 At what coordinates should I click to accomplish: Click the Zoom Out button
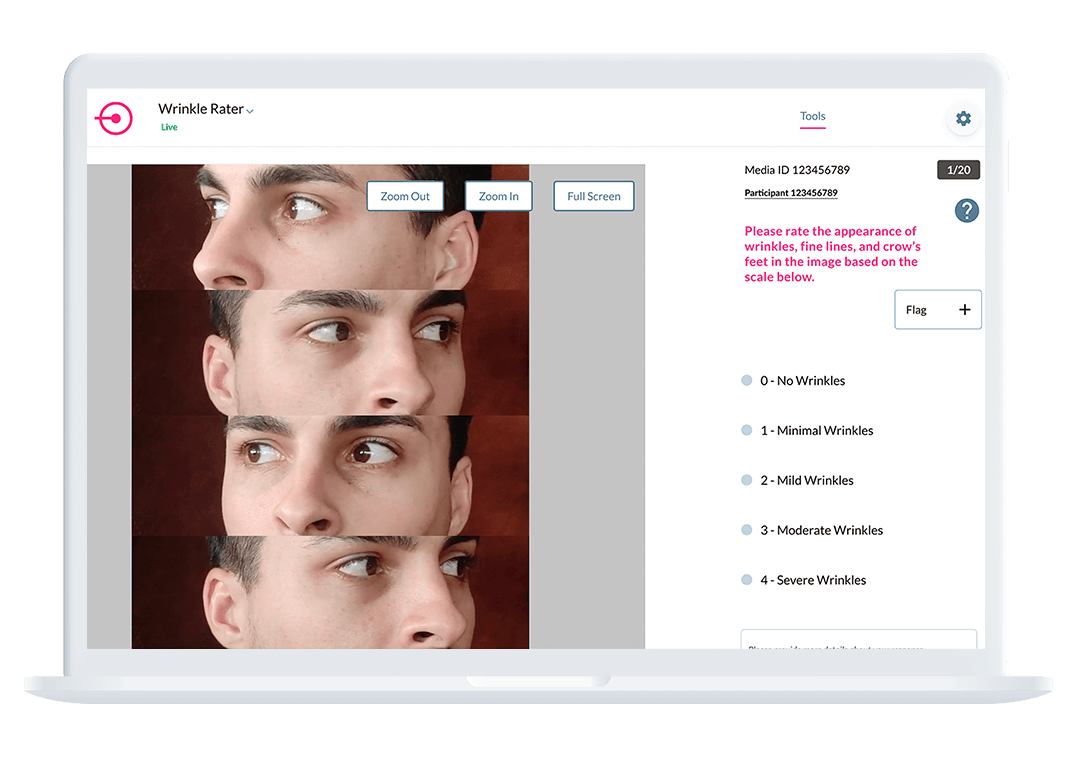pos(405,196)
